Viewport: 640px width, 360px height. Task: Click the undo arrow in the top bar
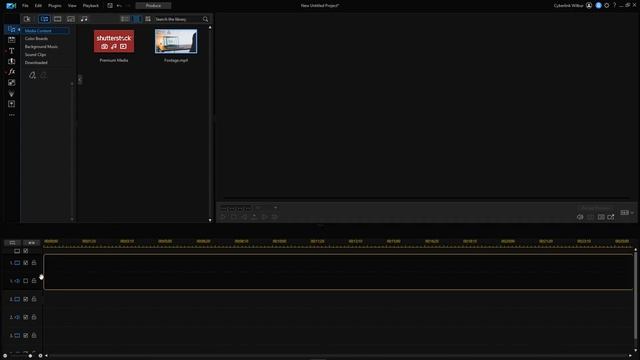click(x=119, y=6)
